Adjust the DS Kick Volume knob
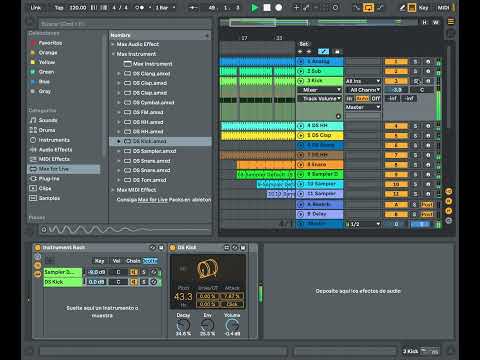Image resolution: width=480 pixels, height=360 pixels. [x=232, y=325]
